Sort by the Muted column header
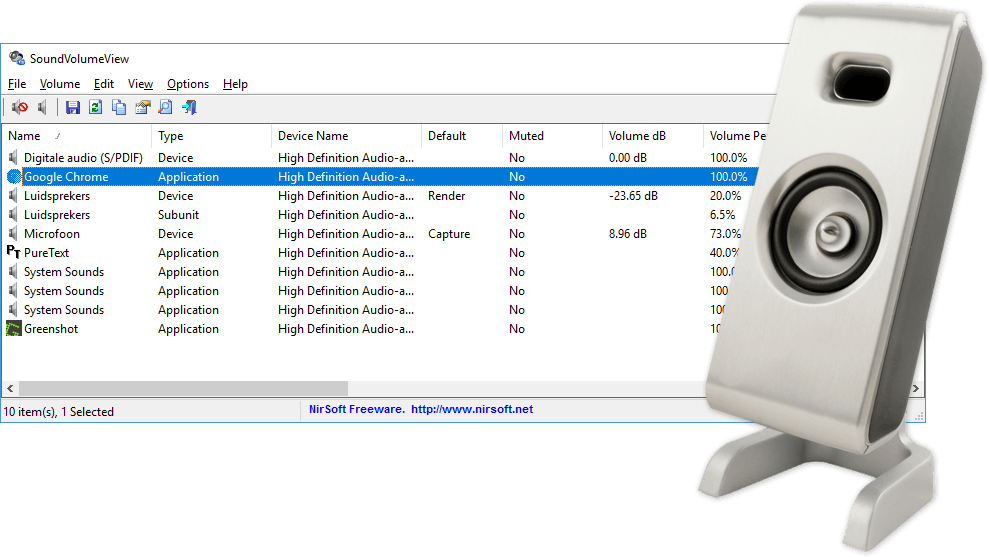Image resolution: width=989 pixels, height=557 pixels. point(553,136)
